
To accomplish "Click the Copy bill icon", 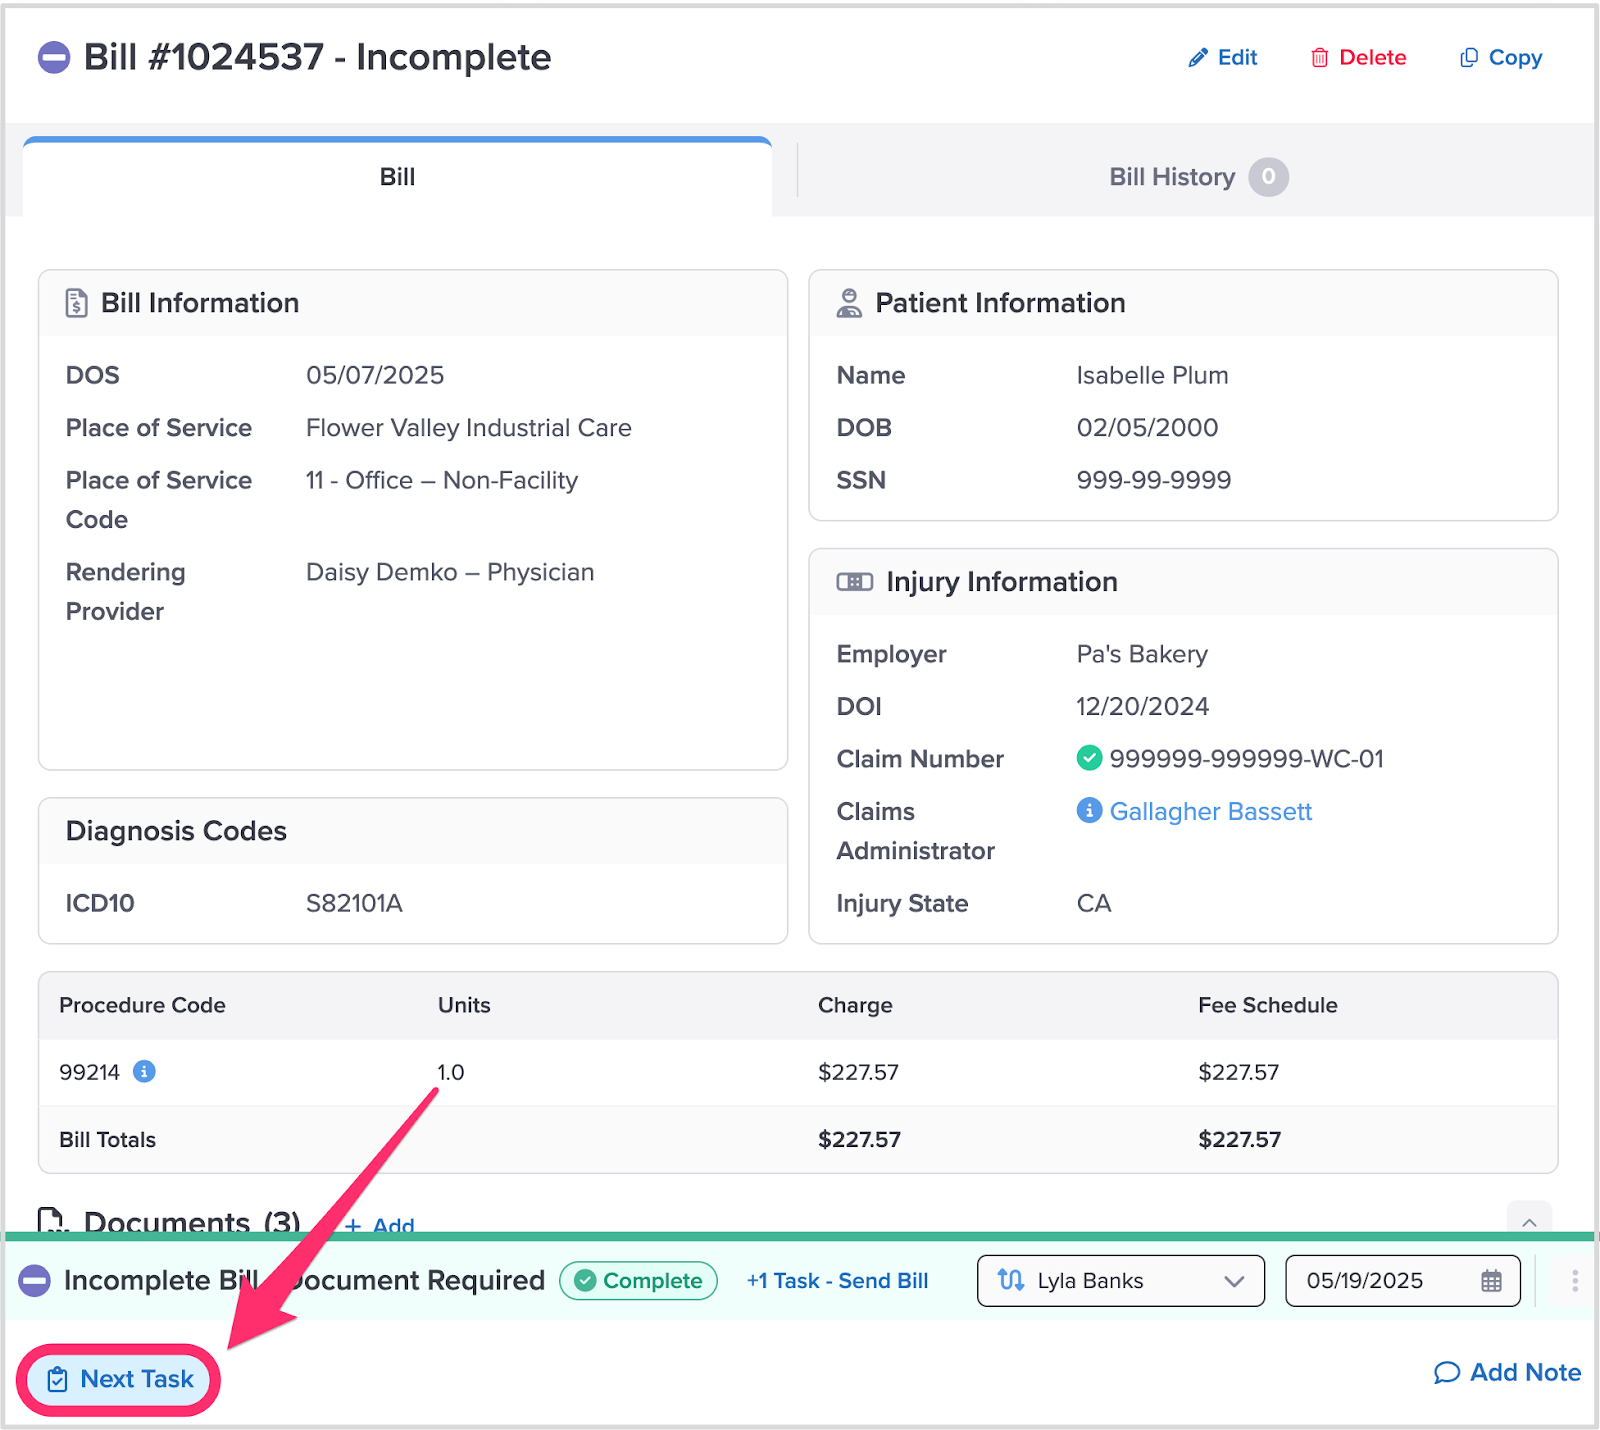I will pyautogui.click(x=1468, y=58).
